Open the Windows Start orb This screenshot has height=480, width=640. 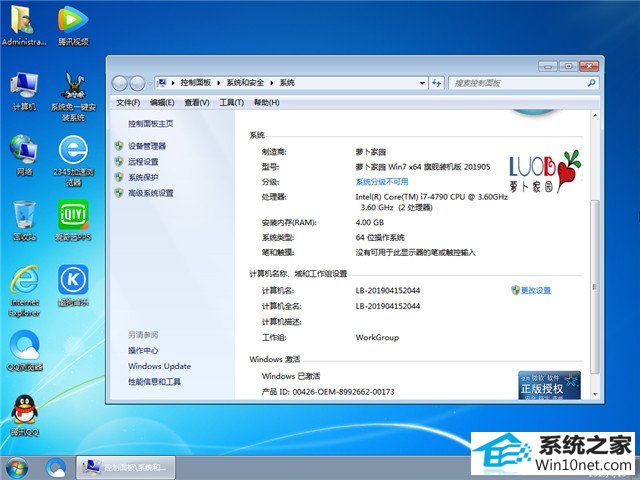coord(17,468)
